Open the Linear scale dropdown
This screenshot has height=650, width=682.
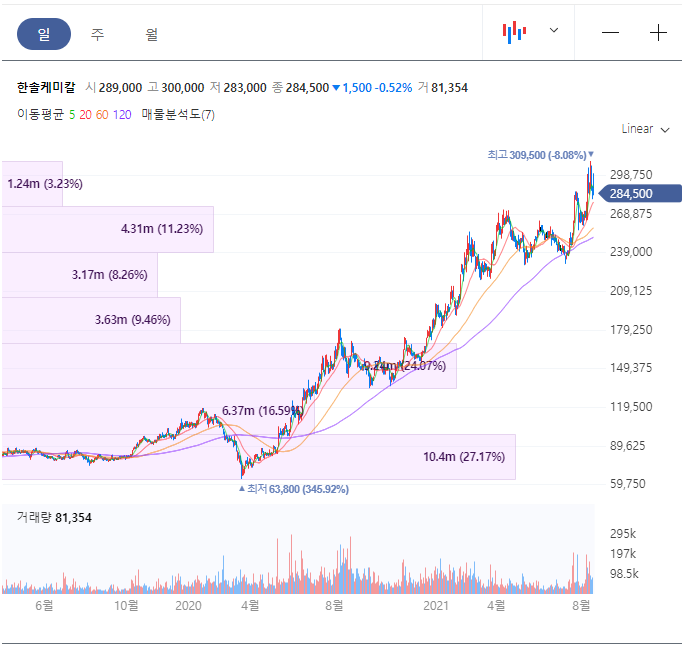pyautogui.click(x=645, y=129)
